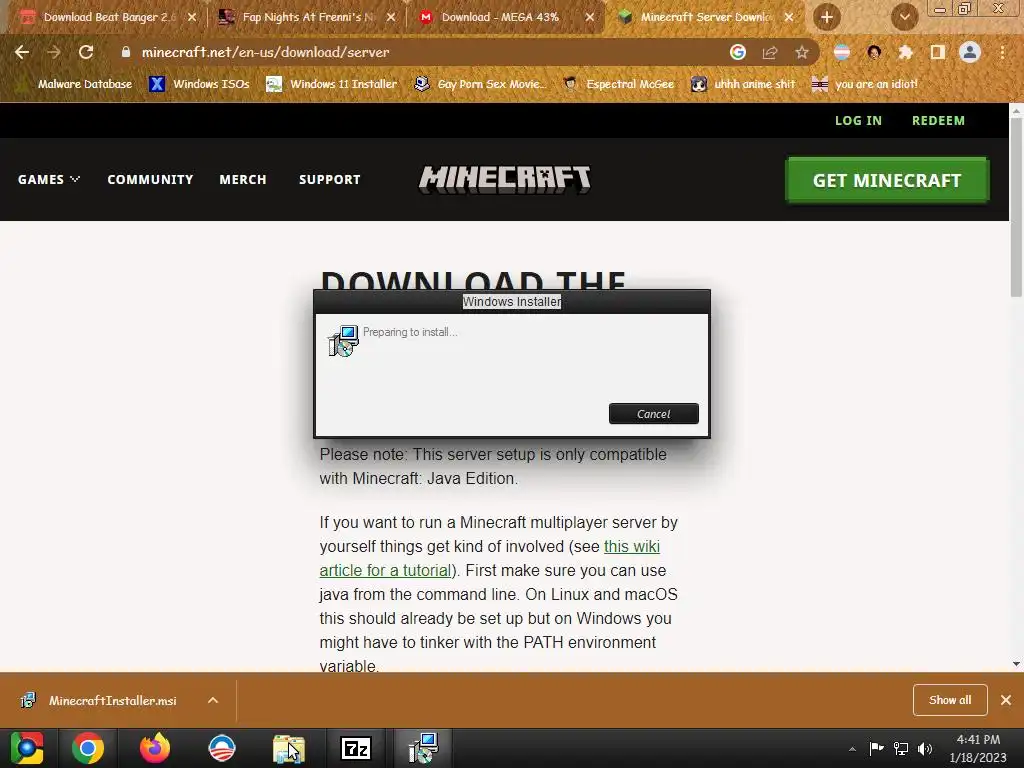
Task: Select Windows Installer taskbar icon
Action: (x=423, y=748)
